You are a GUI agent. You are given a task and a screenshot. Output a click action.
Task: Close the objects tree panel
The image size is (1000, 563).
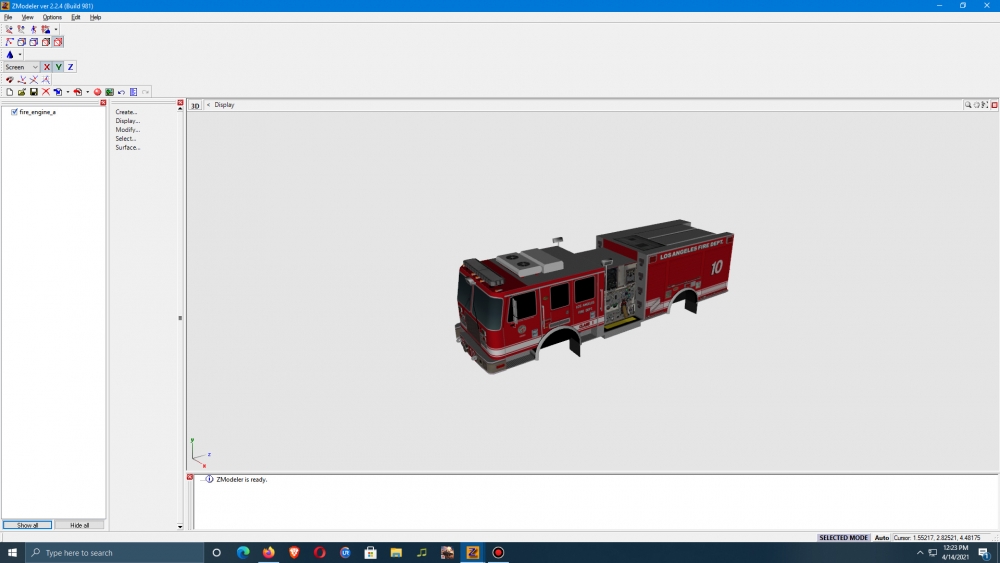pos(103,103)
